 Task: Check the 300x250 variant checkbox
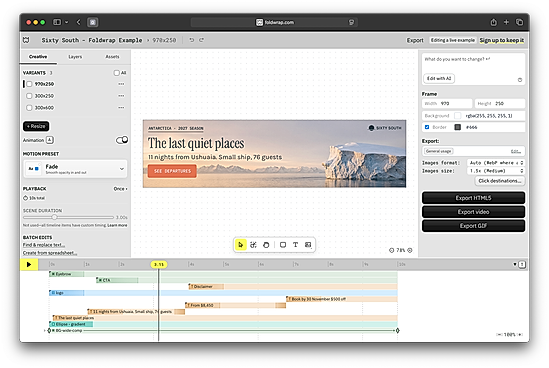29,96
